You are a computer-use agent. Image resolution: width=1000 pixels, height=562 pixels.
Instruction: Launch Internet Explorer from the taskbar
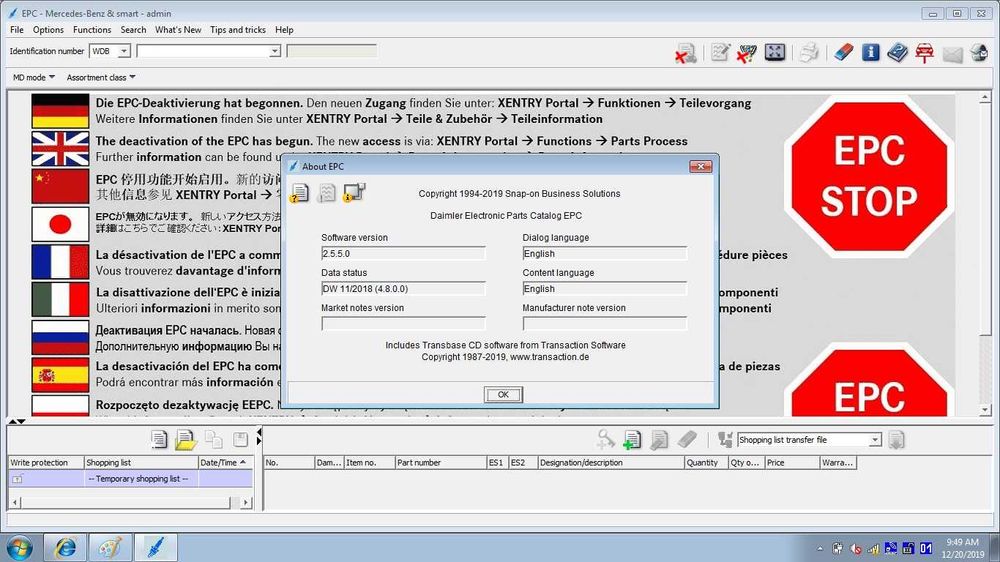click(65, 547)
